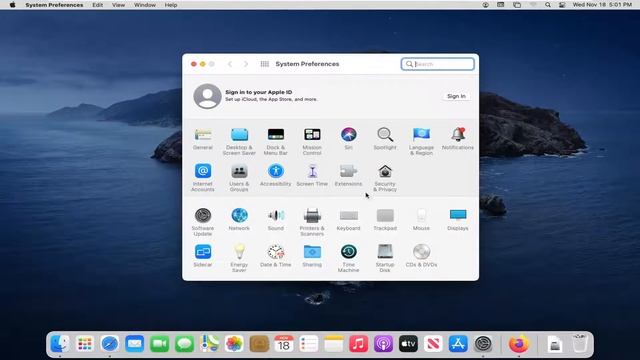This screenshot has width=640, height=360.
Task: Open Printers & Scanners pane
Action: tap(312, 222)
